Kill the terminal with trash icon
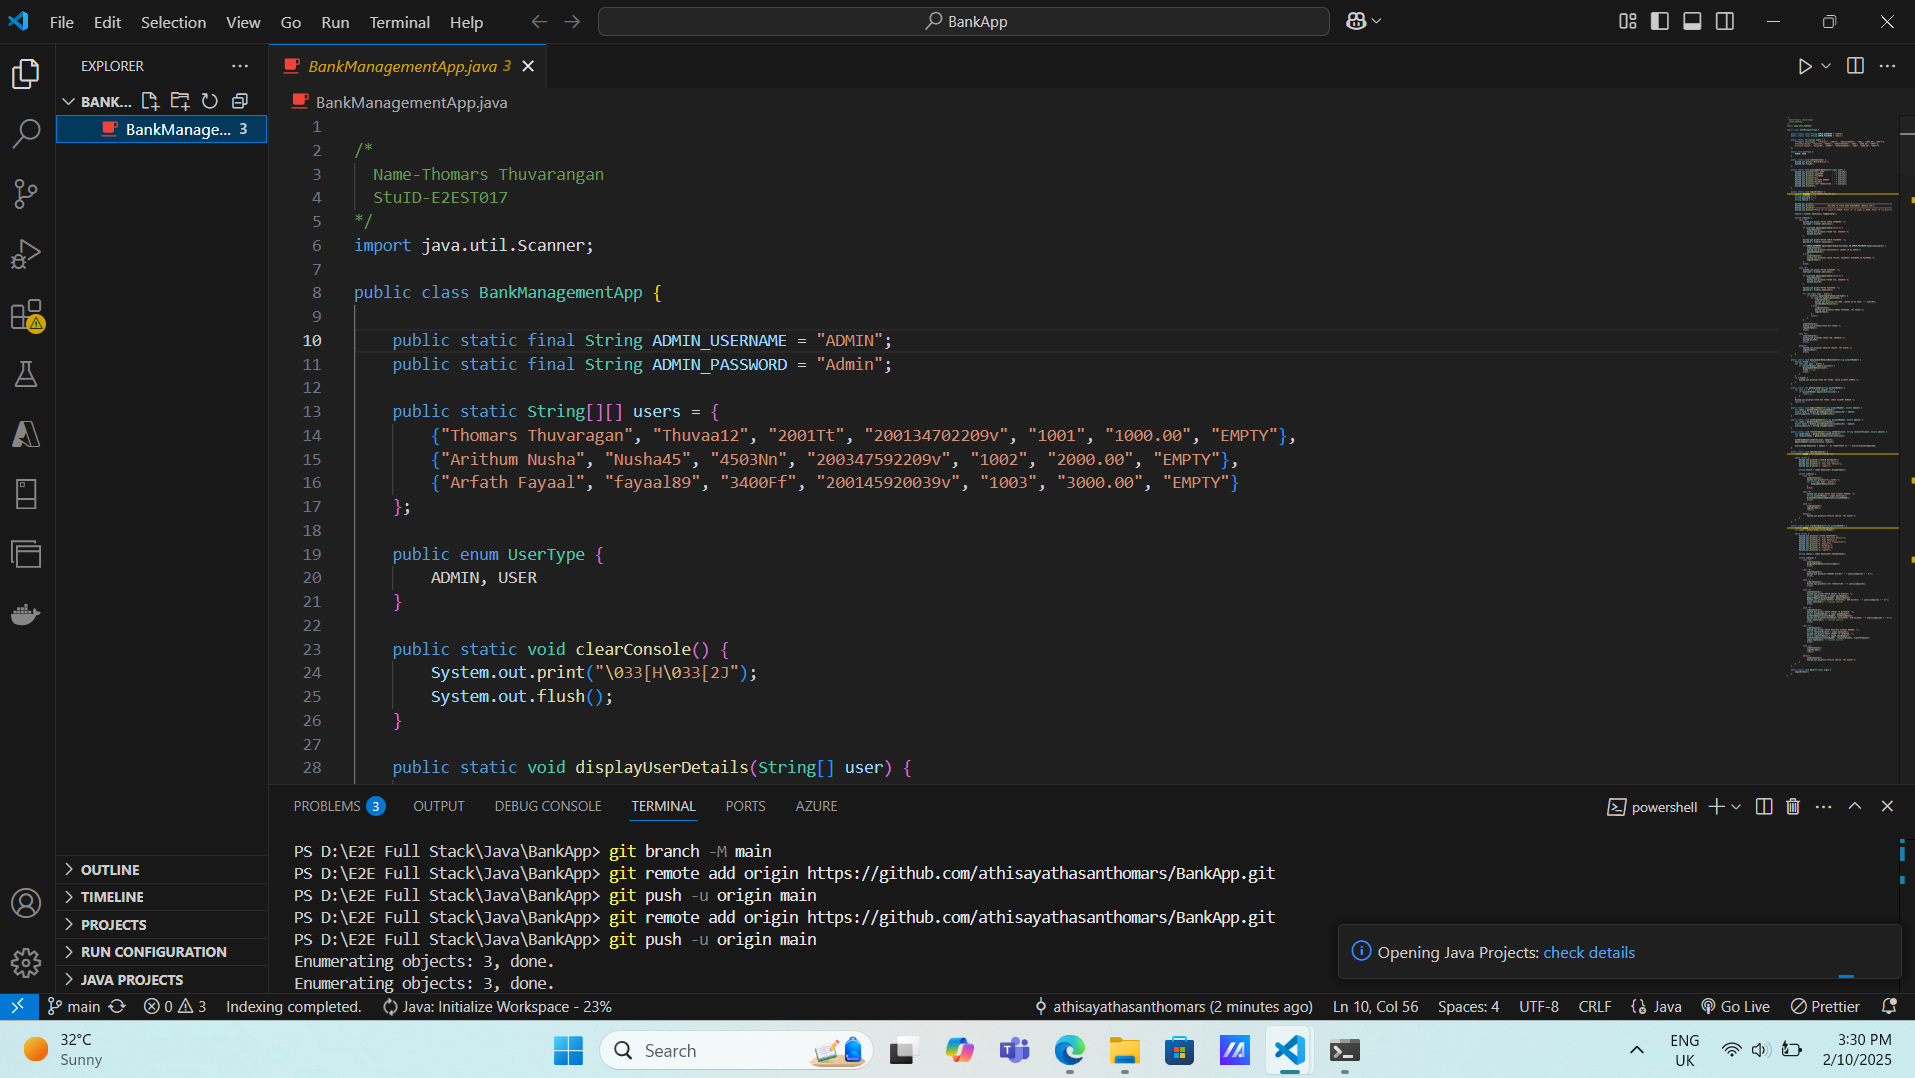Screen dimensions: 1915x1078 coord(1793,806)
